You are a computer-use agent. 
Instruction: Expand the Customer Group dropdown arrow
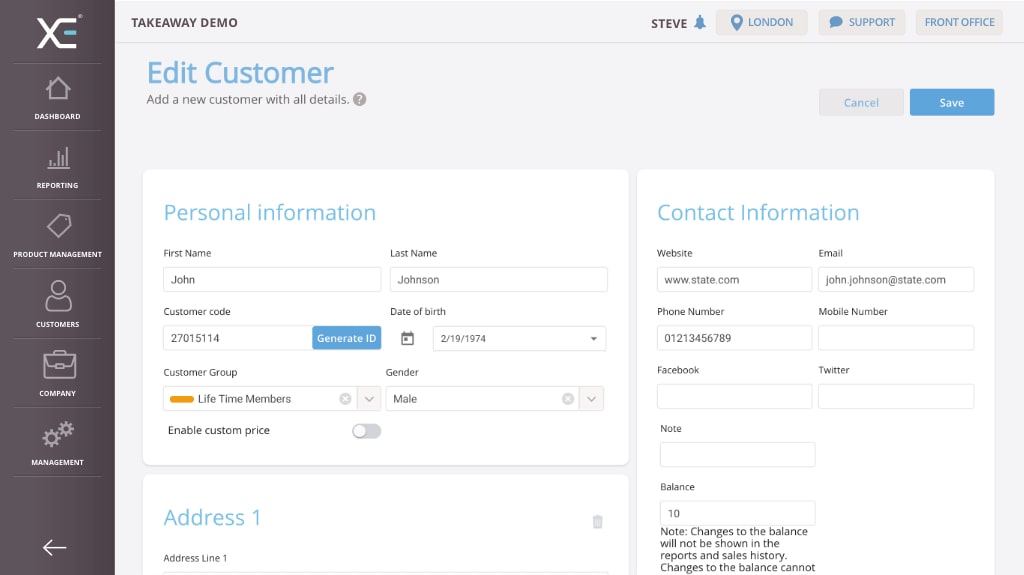point(369,399)
